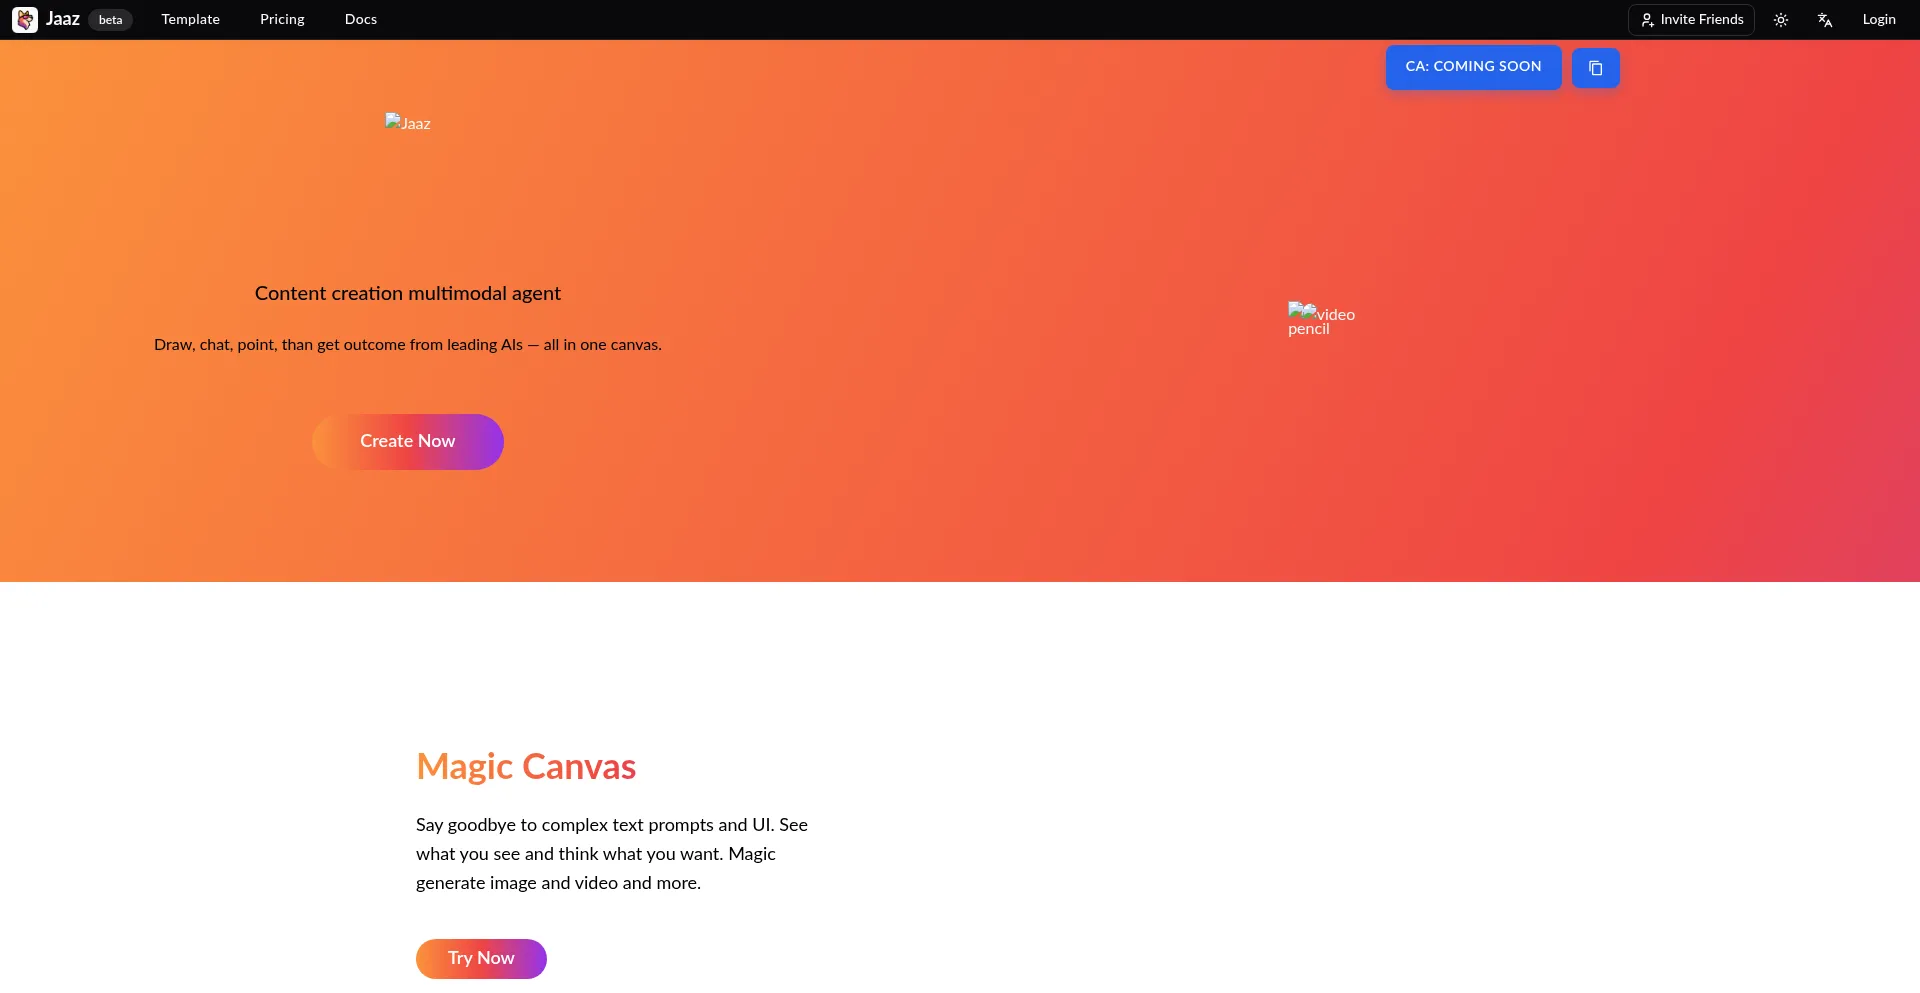Open the Invite Friends dialog
The image size is (1920, 993).
[x=1691, y=20]
